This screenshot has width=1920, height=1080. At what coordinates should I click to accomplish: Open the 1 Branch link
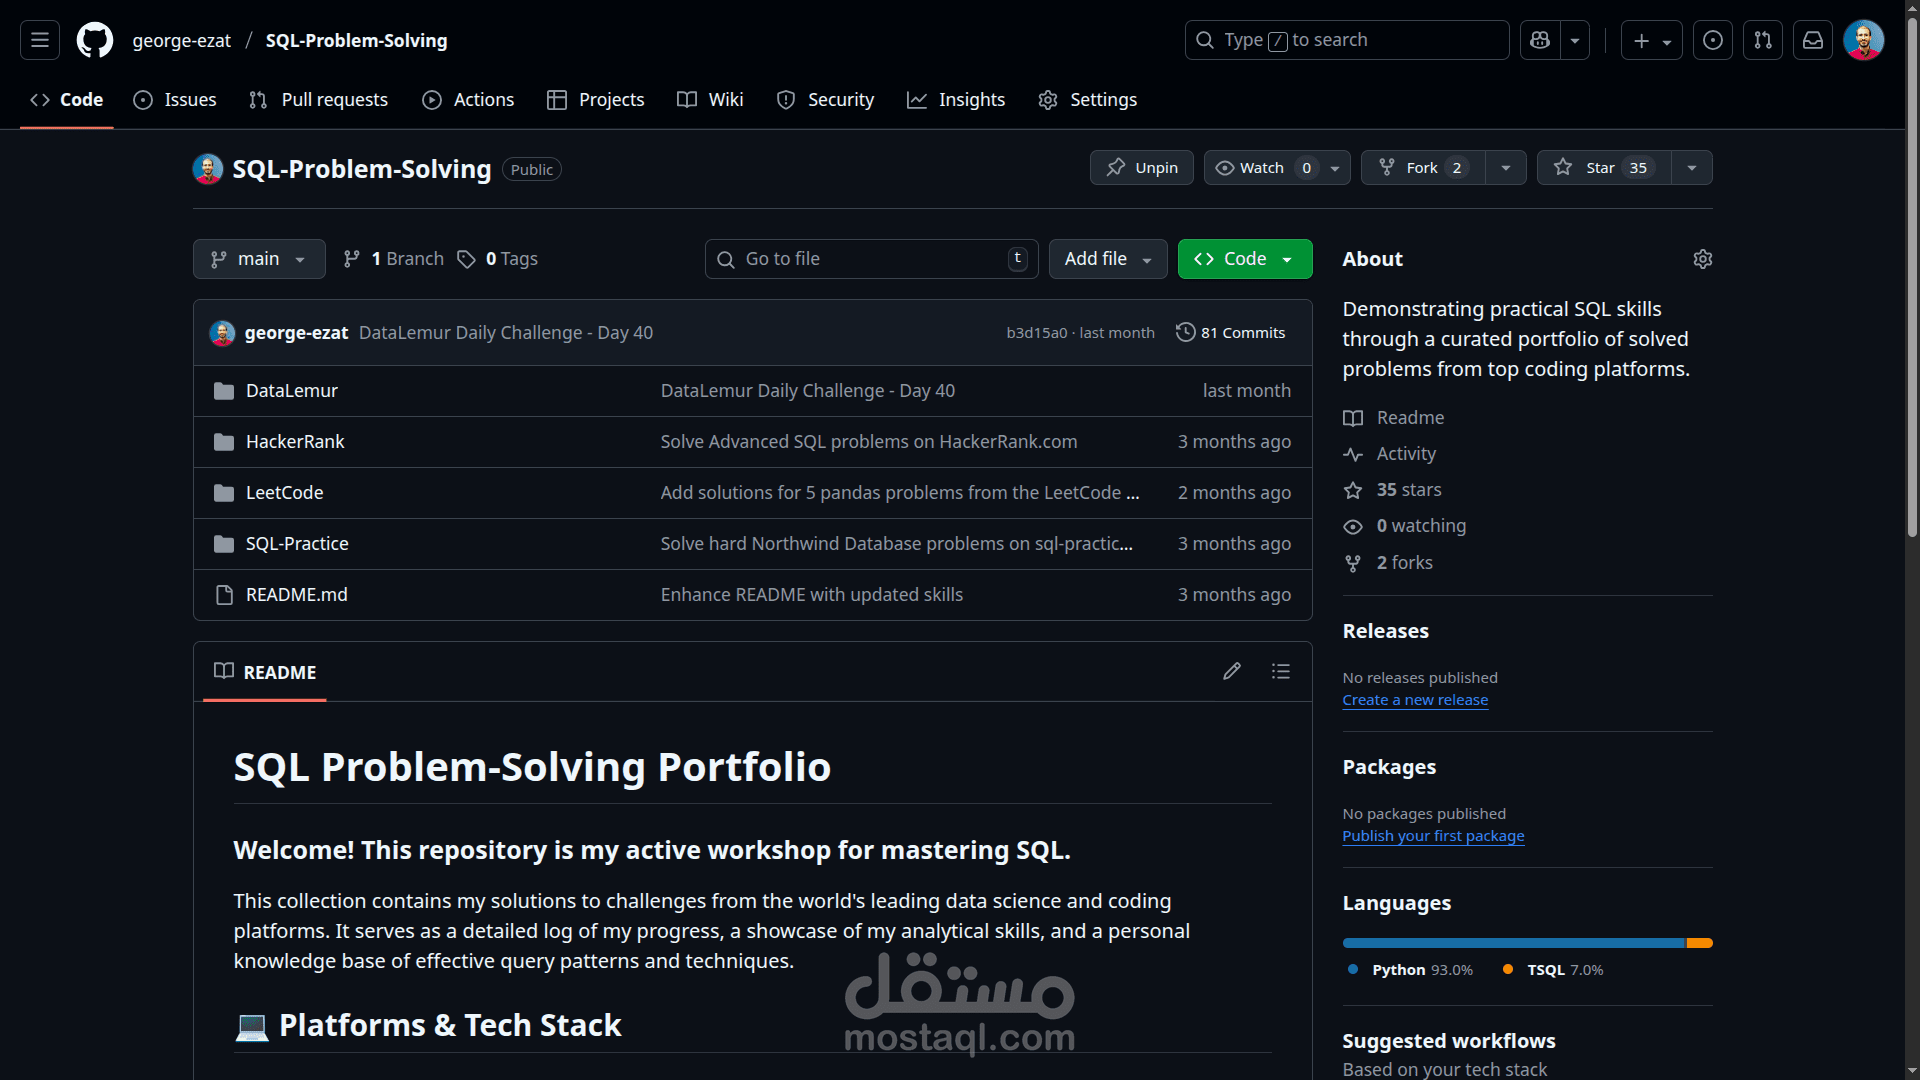(x=393, y=259)
